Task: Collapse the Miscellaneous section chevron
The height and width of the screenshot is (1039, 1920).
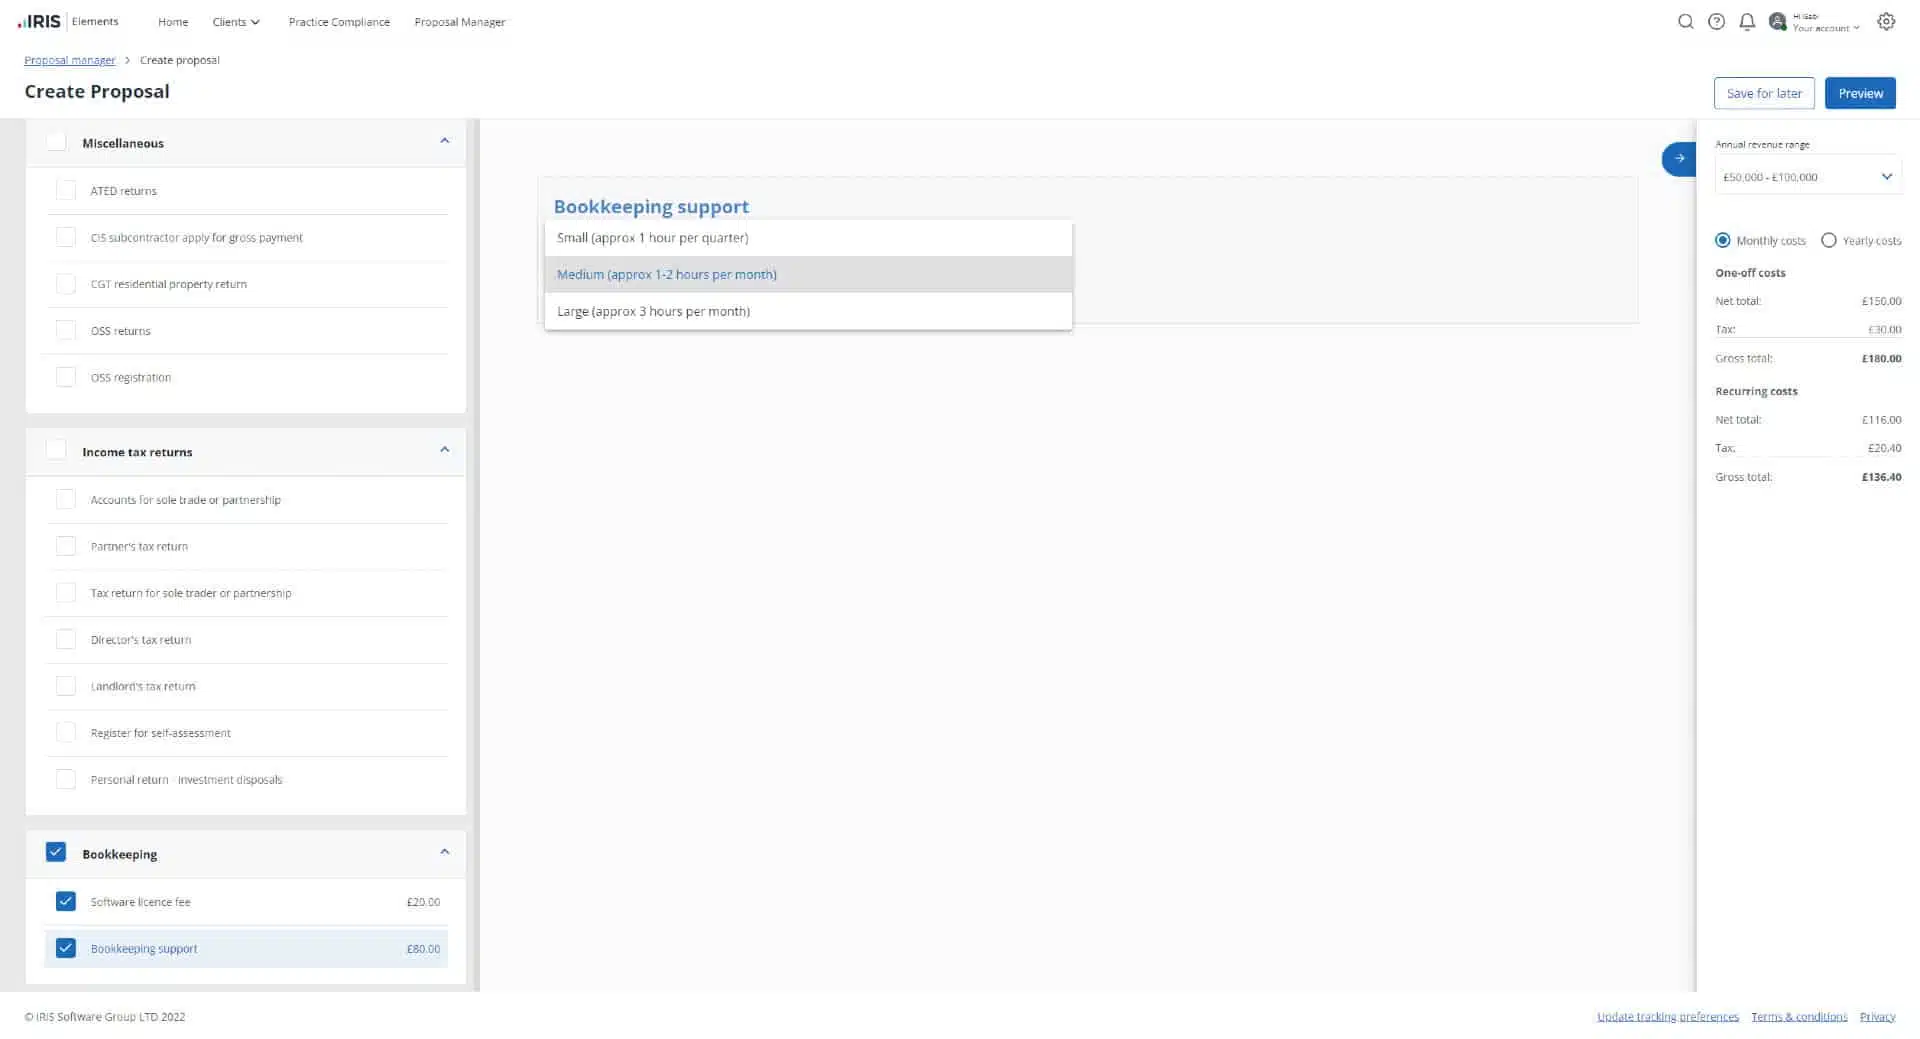Action: (x=445, y=141)
